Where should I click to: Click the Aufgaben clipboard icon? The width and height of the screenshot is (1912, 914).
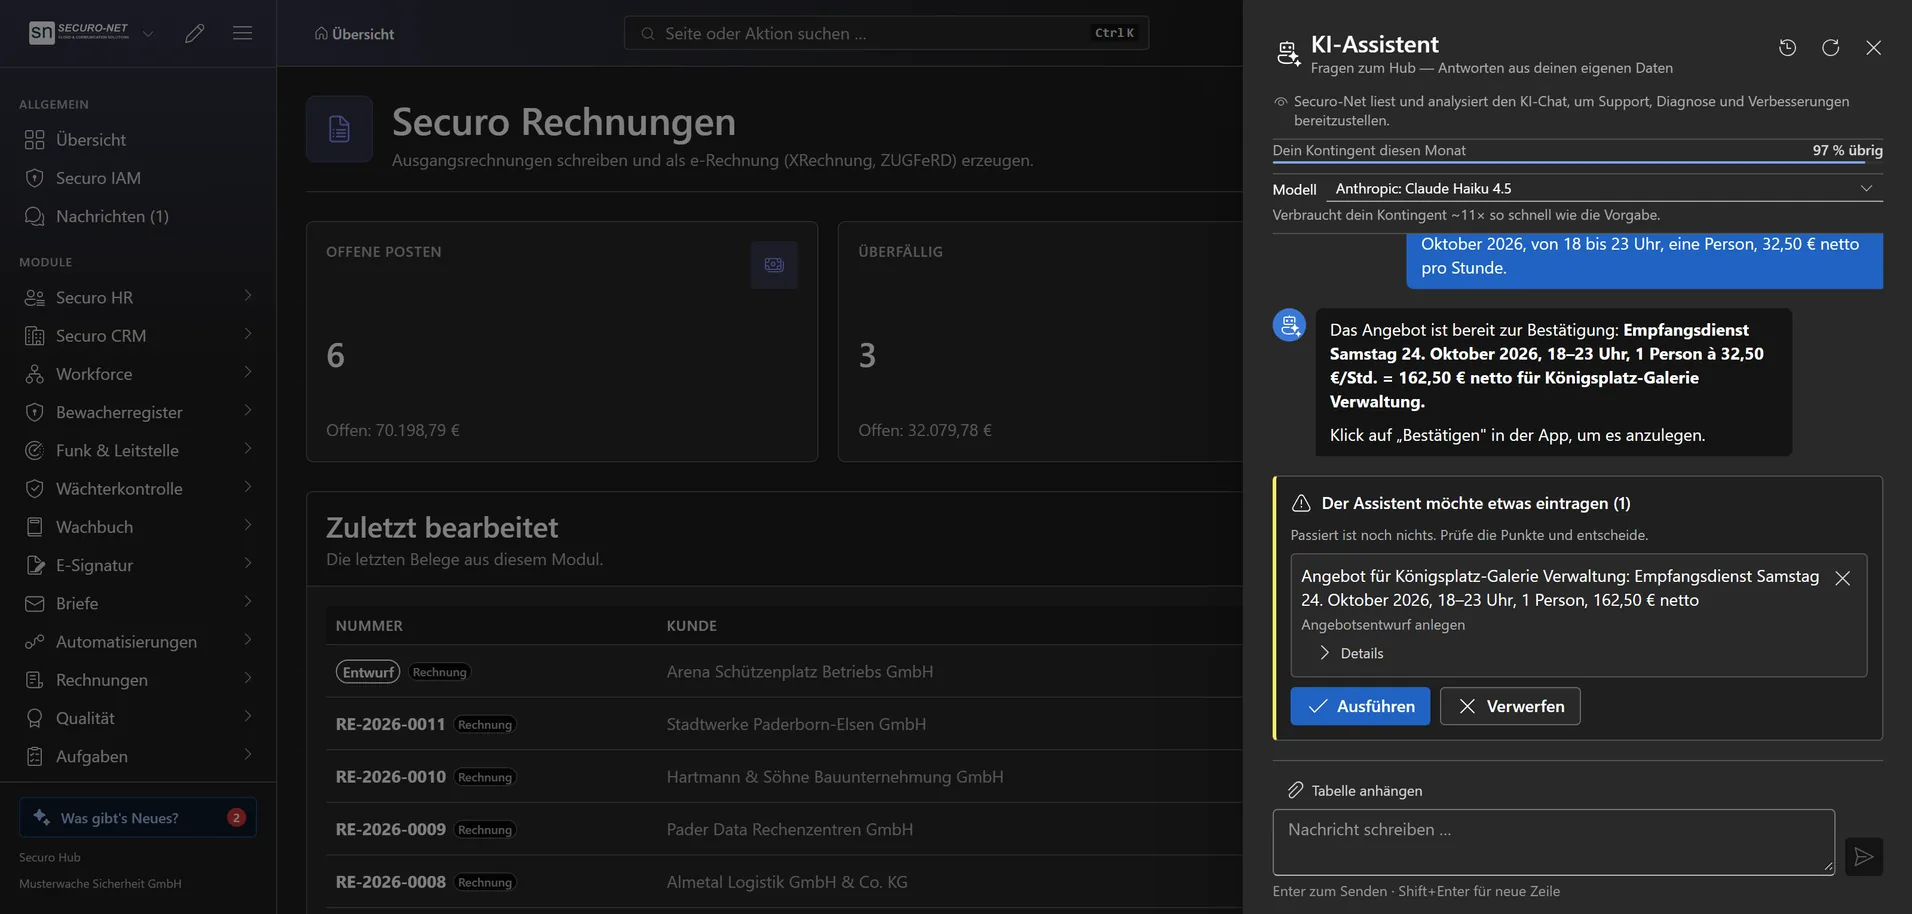point(35,757)
